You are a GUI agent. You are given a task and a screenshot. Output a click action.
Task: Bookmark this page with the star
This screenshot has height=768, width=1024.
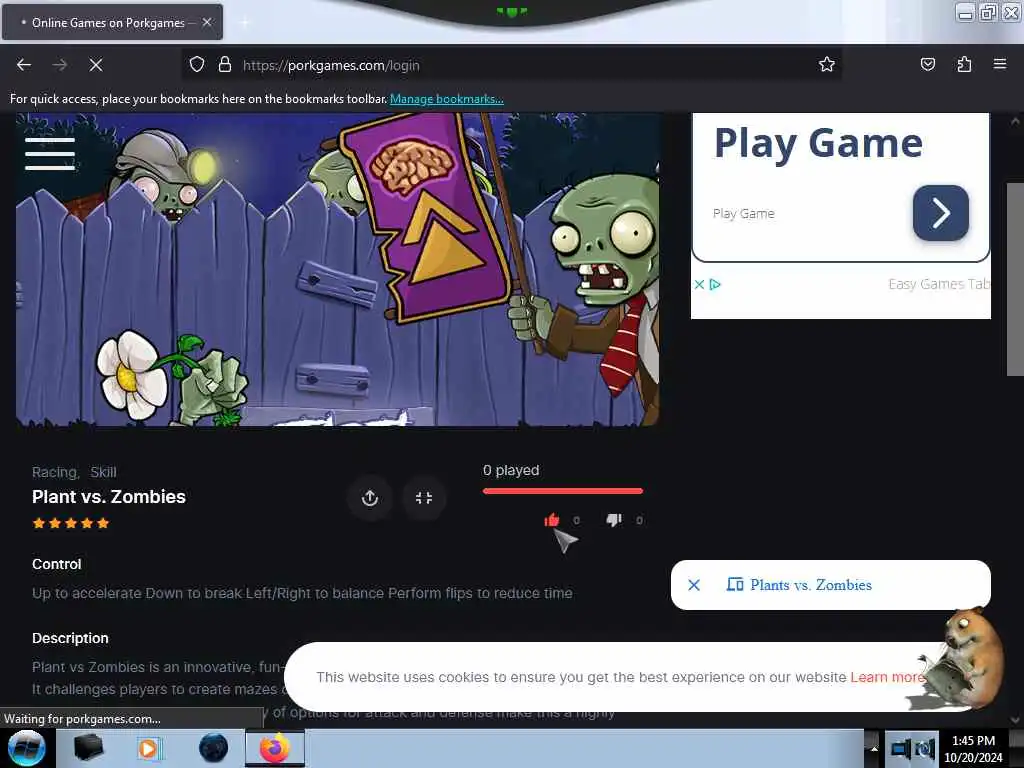(827, 64)
